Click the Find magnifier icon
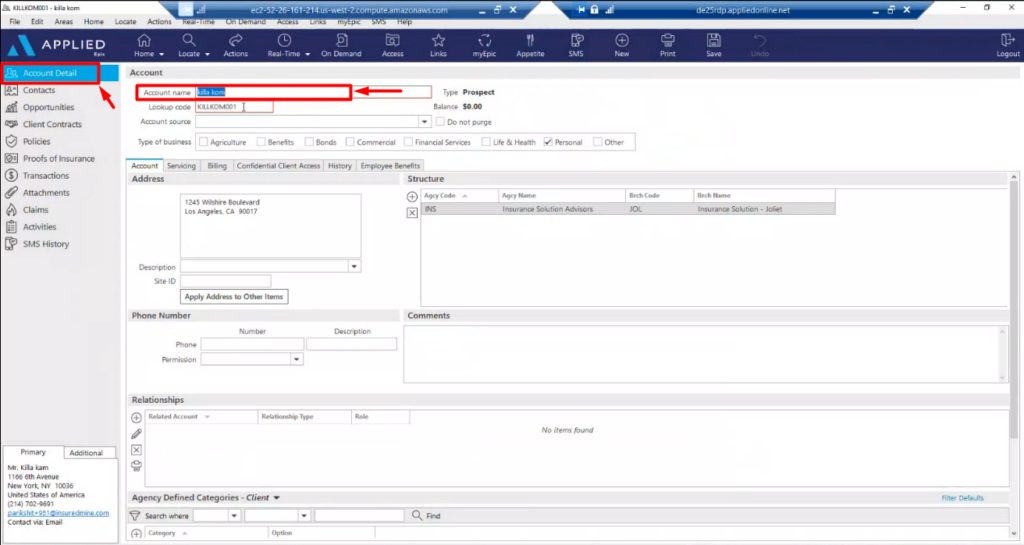This screenshot has width=1024, height=545. [x=417, y=516]
